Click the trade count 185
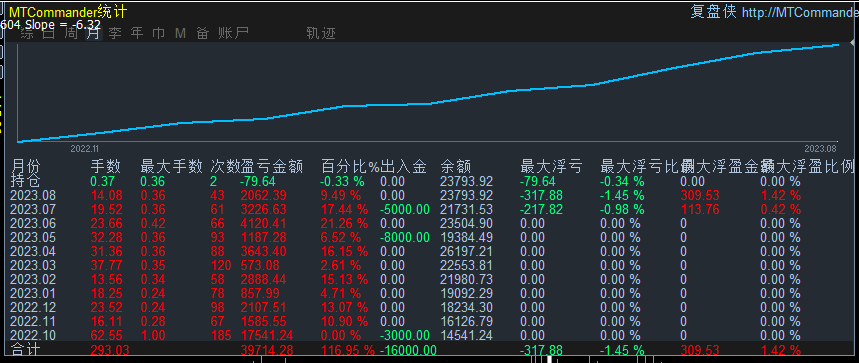859x363 pixels. click(220, 335)
